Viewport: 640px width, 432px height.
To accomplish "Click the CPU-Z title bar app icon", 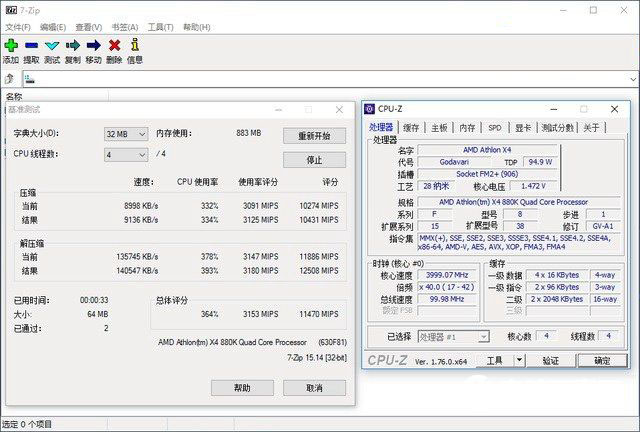I will point(369,109).
